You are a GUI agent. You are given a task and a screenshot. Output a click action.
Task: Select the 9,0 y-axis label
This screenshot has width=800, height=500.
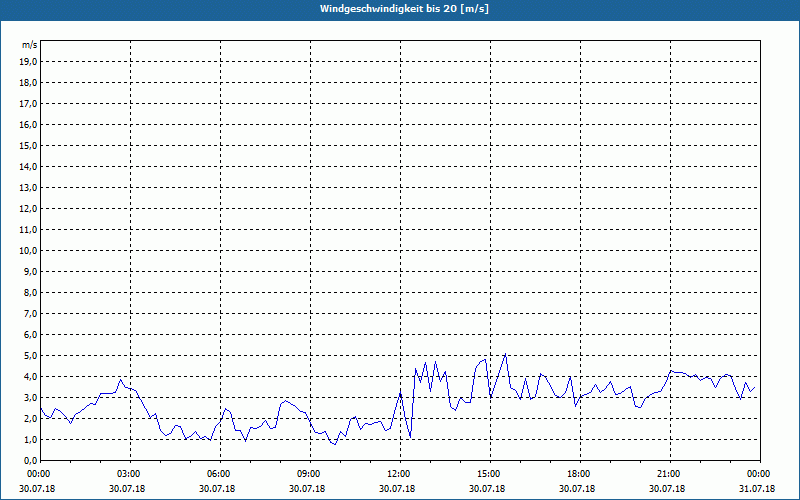tap(30, 271)
